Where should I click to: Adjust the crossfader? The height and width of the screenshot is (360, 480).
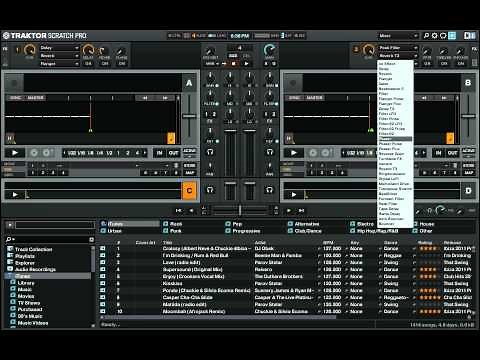(x=240, y=210)
